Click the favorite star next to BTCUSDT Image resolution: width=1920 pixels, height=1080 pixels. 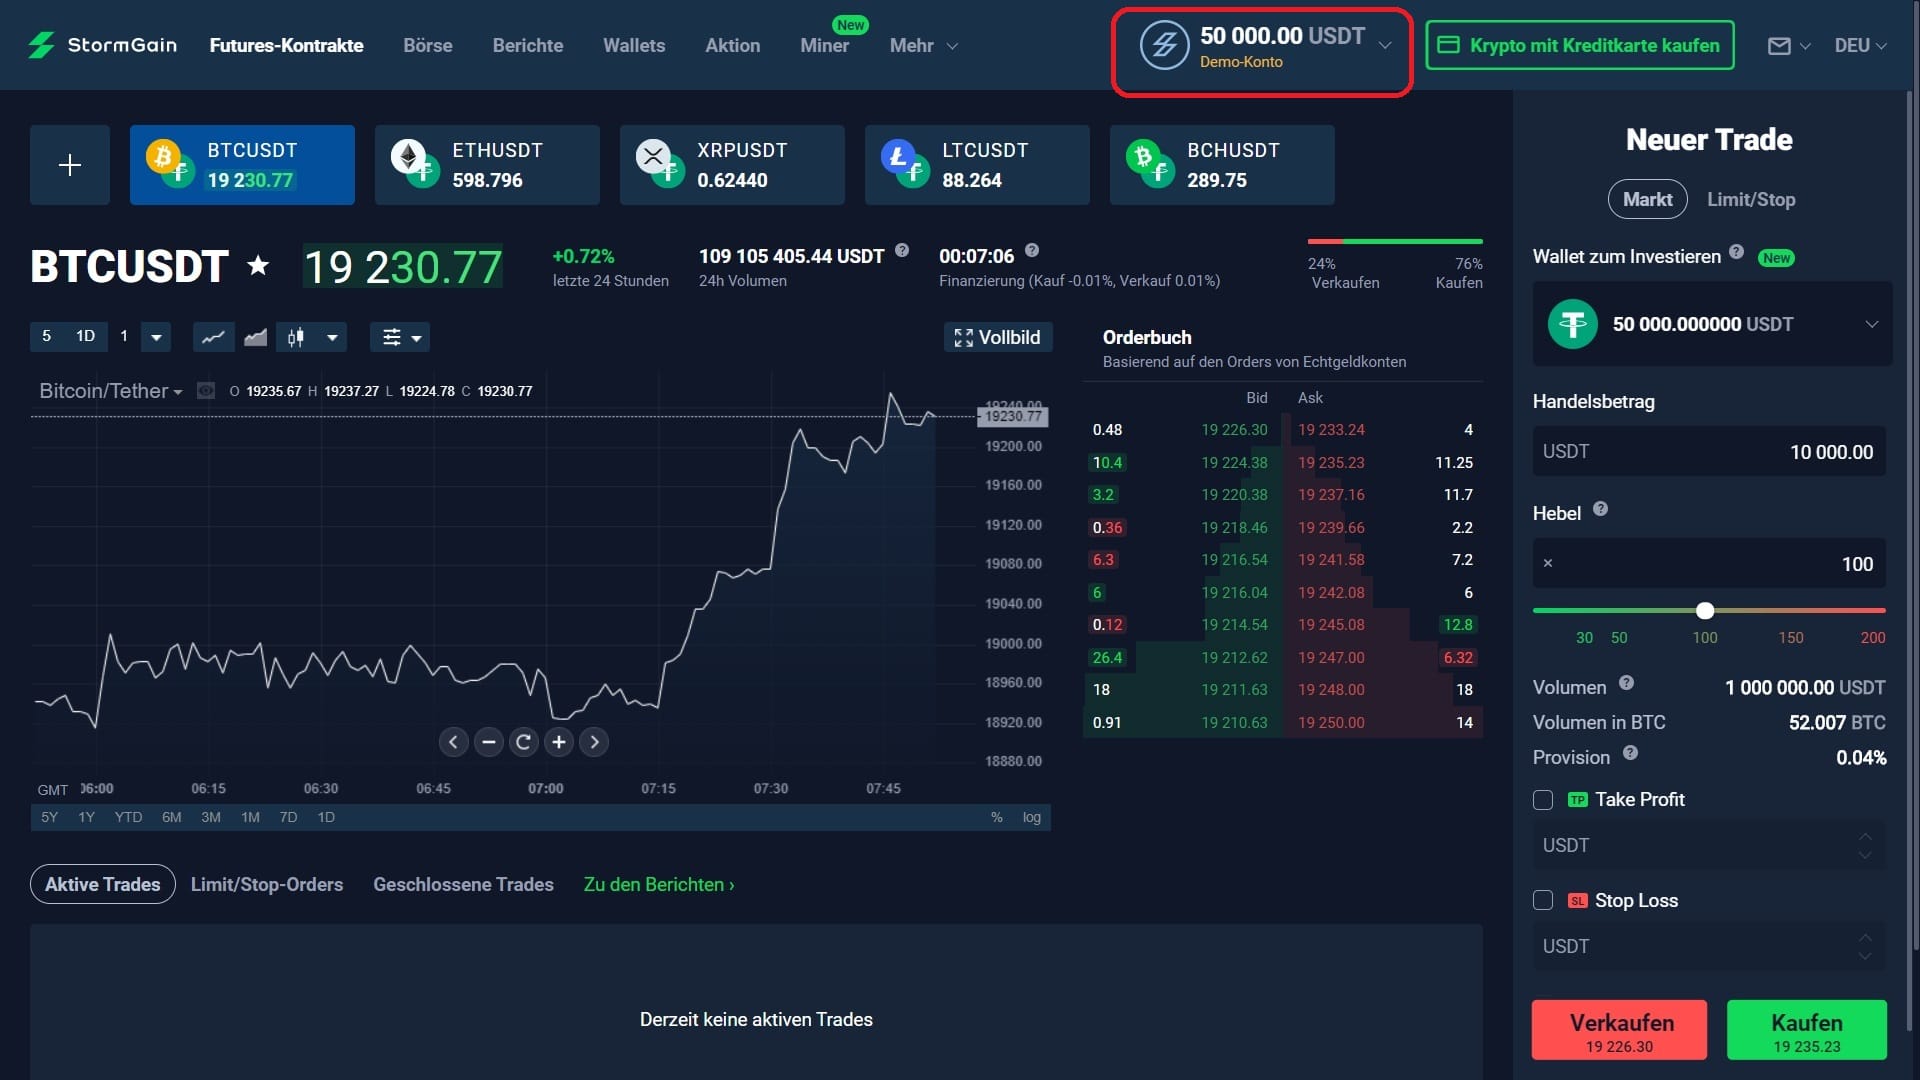pyautogui.click(x=258, y=266)
